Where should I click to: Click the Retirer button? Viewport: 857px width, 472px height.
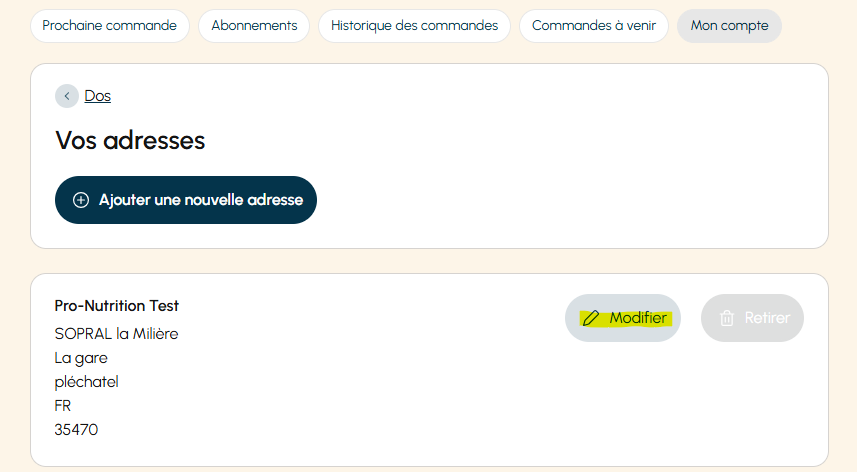click(x=752, y=318)
